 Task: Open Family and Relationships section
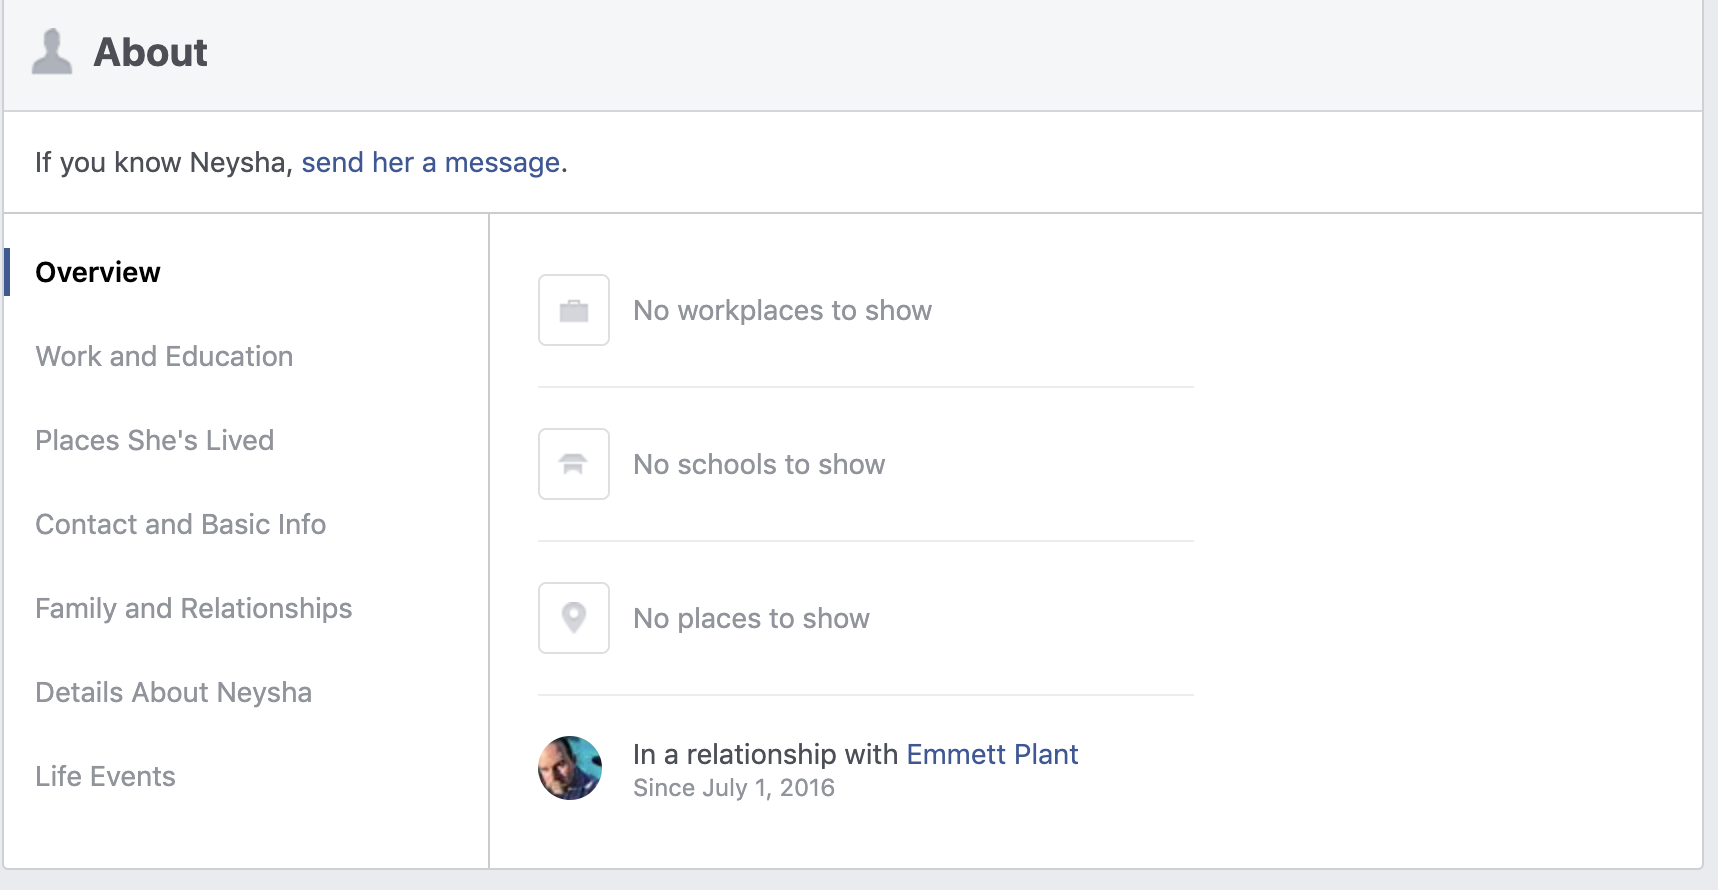coord(194,608)
